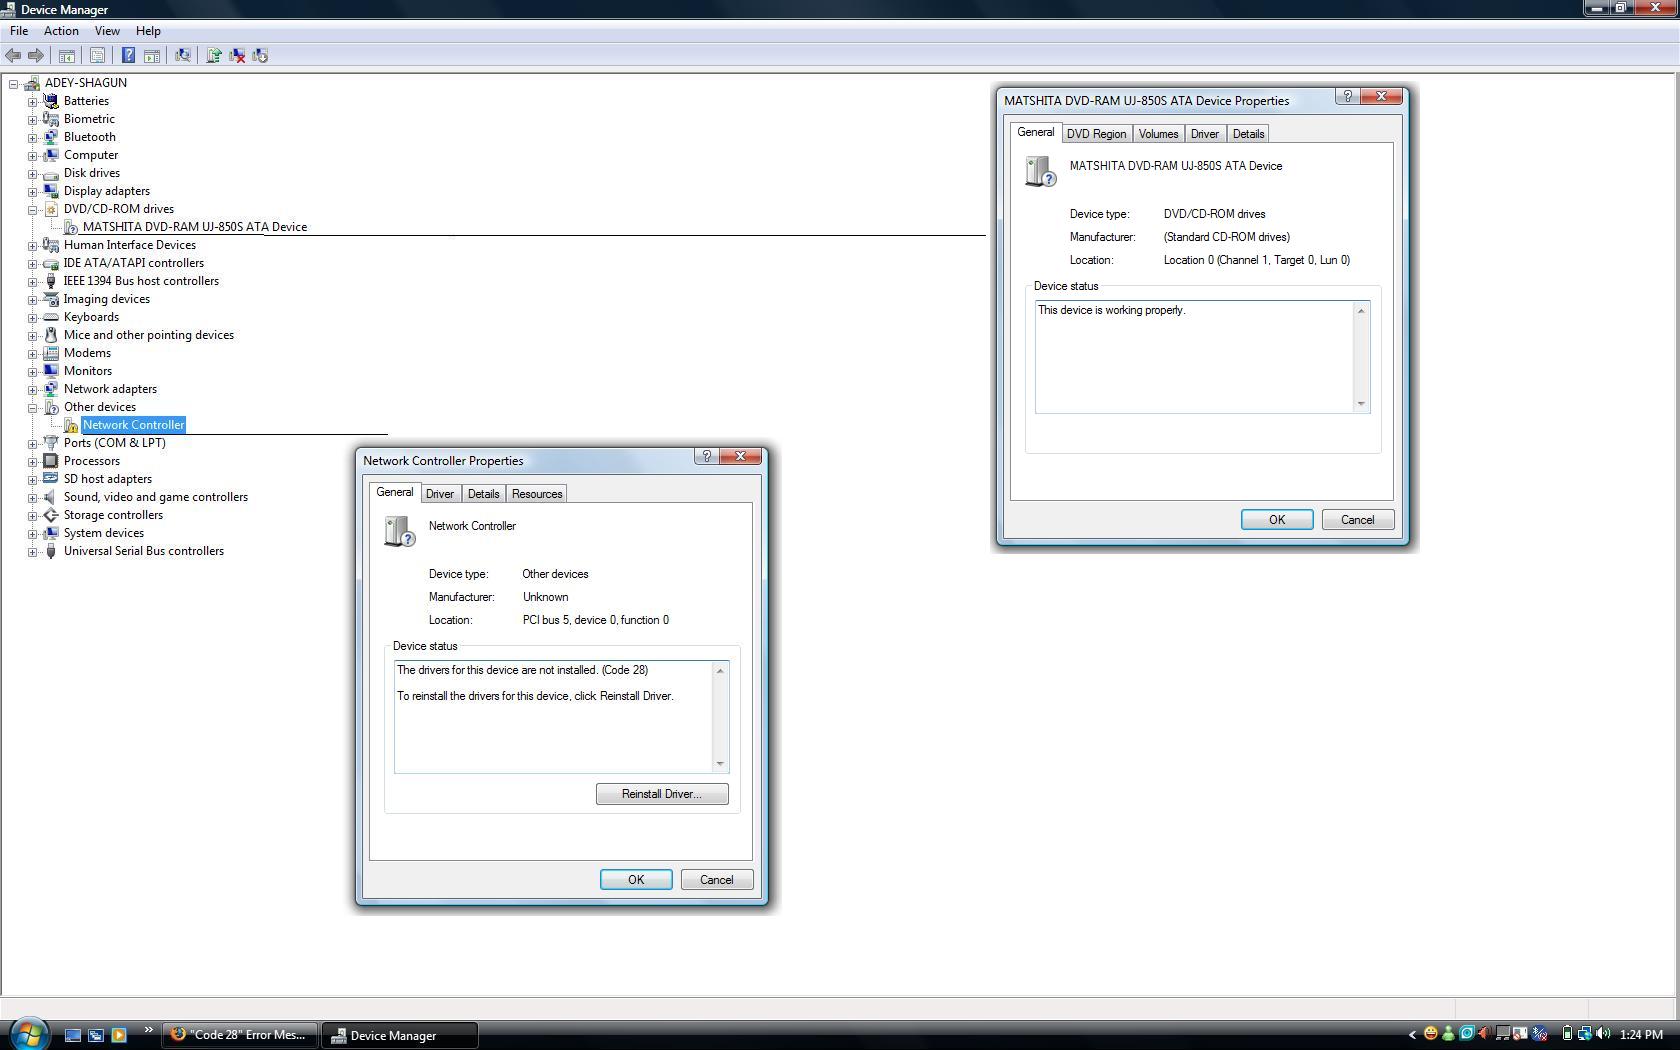Image resolution: width=1680 pixels, height=1050 pixels.
Task: Click the network connection tray icon
Action: (1585, 1034)
